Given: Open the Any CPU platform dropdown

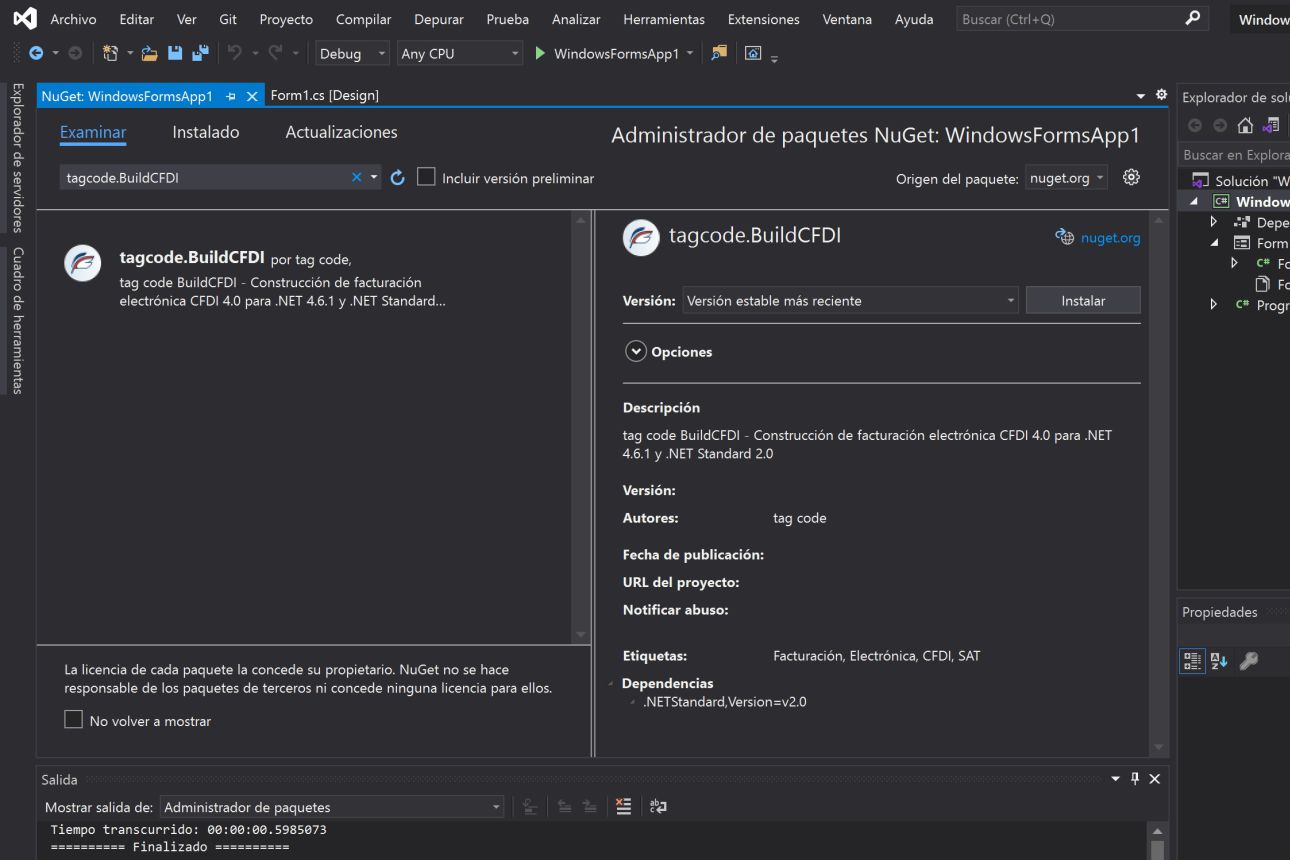Looking at the screenshot, I should 460,53.
